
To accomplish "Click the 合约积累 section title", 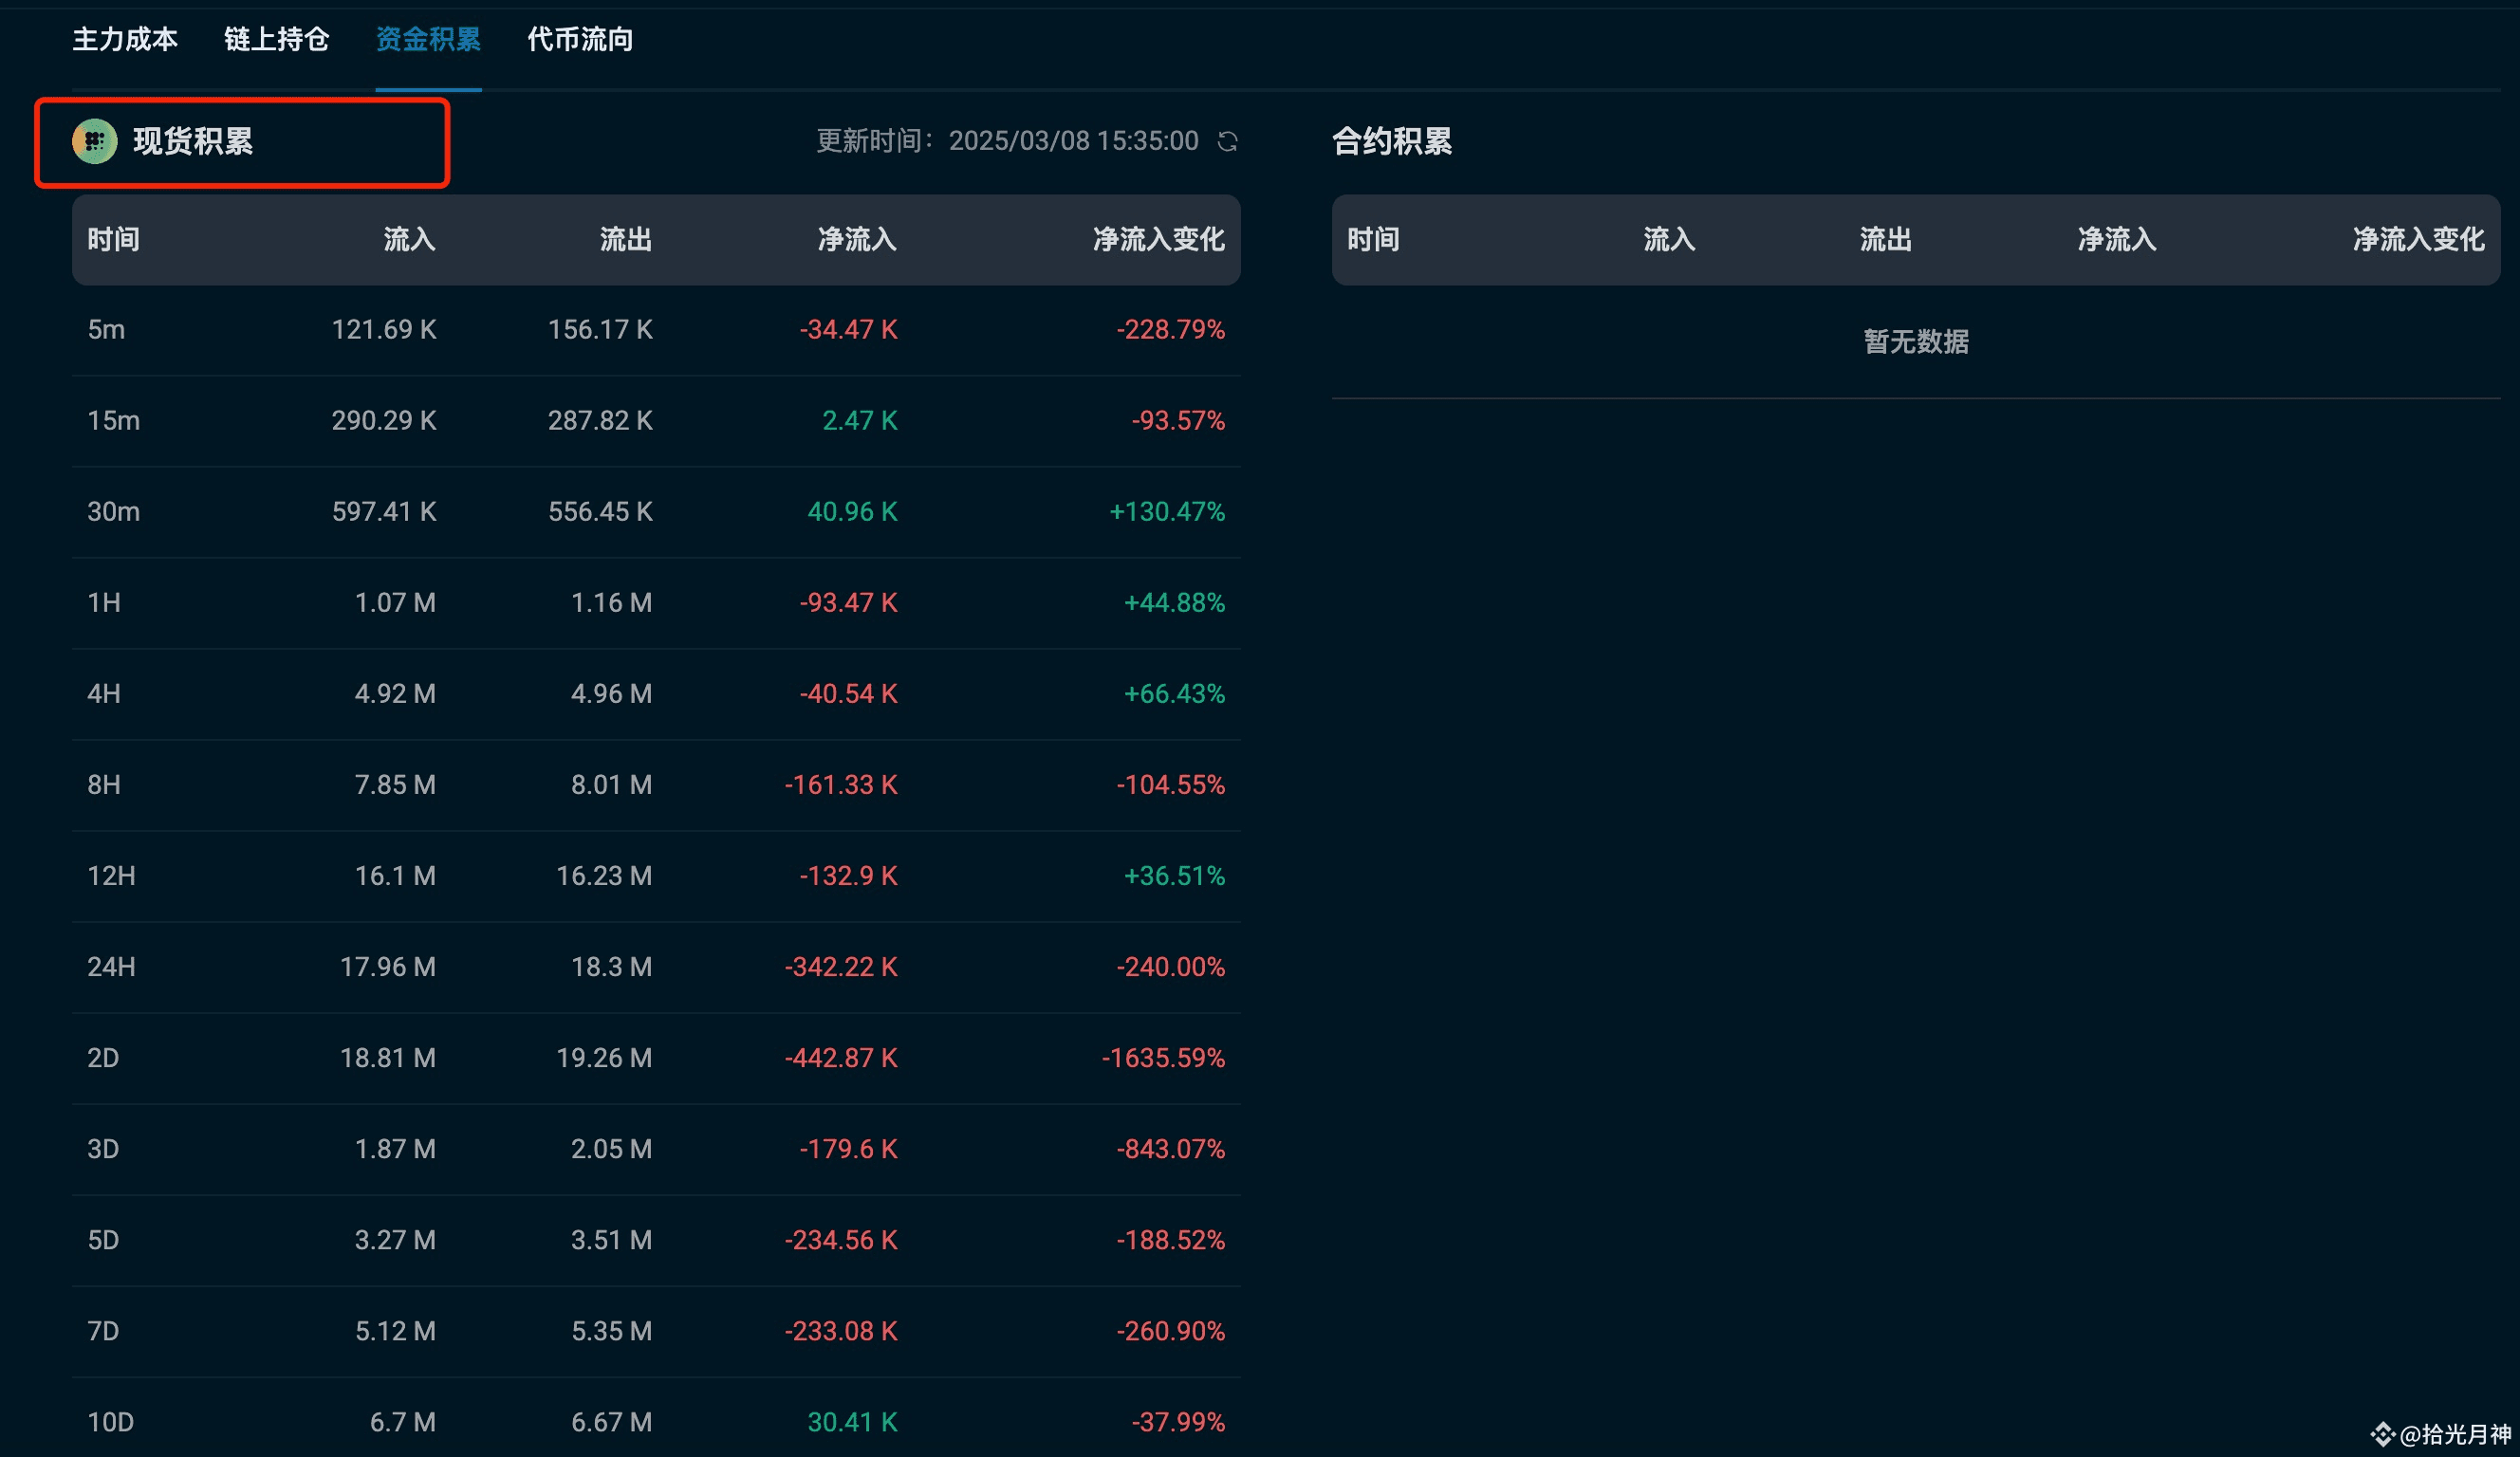I will (1392, 141).
